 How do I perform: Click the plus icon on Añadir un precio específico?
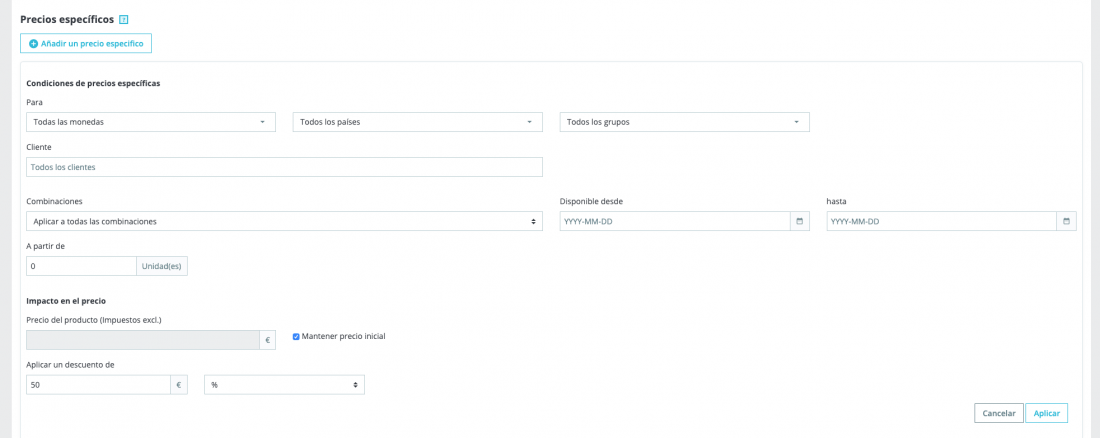point(34,44)
